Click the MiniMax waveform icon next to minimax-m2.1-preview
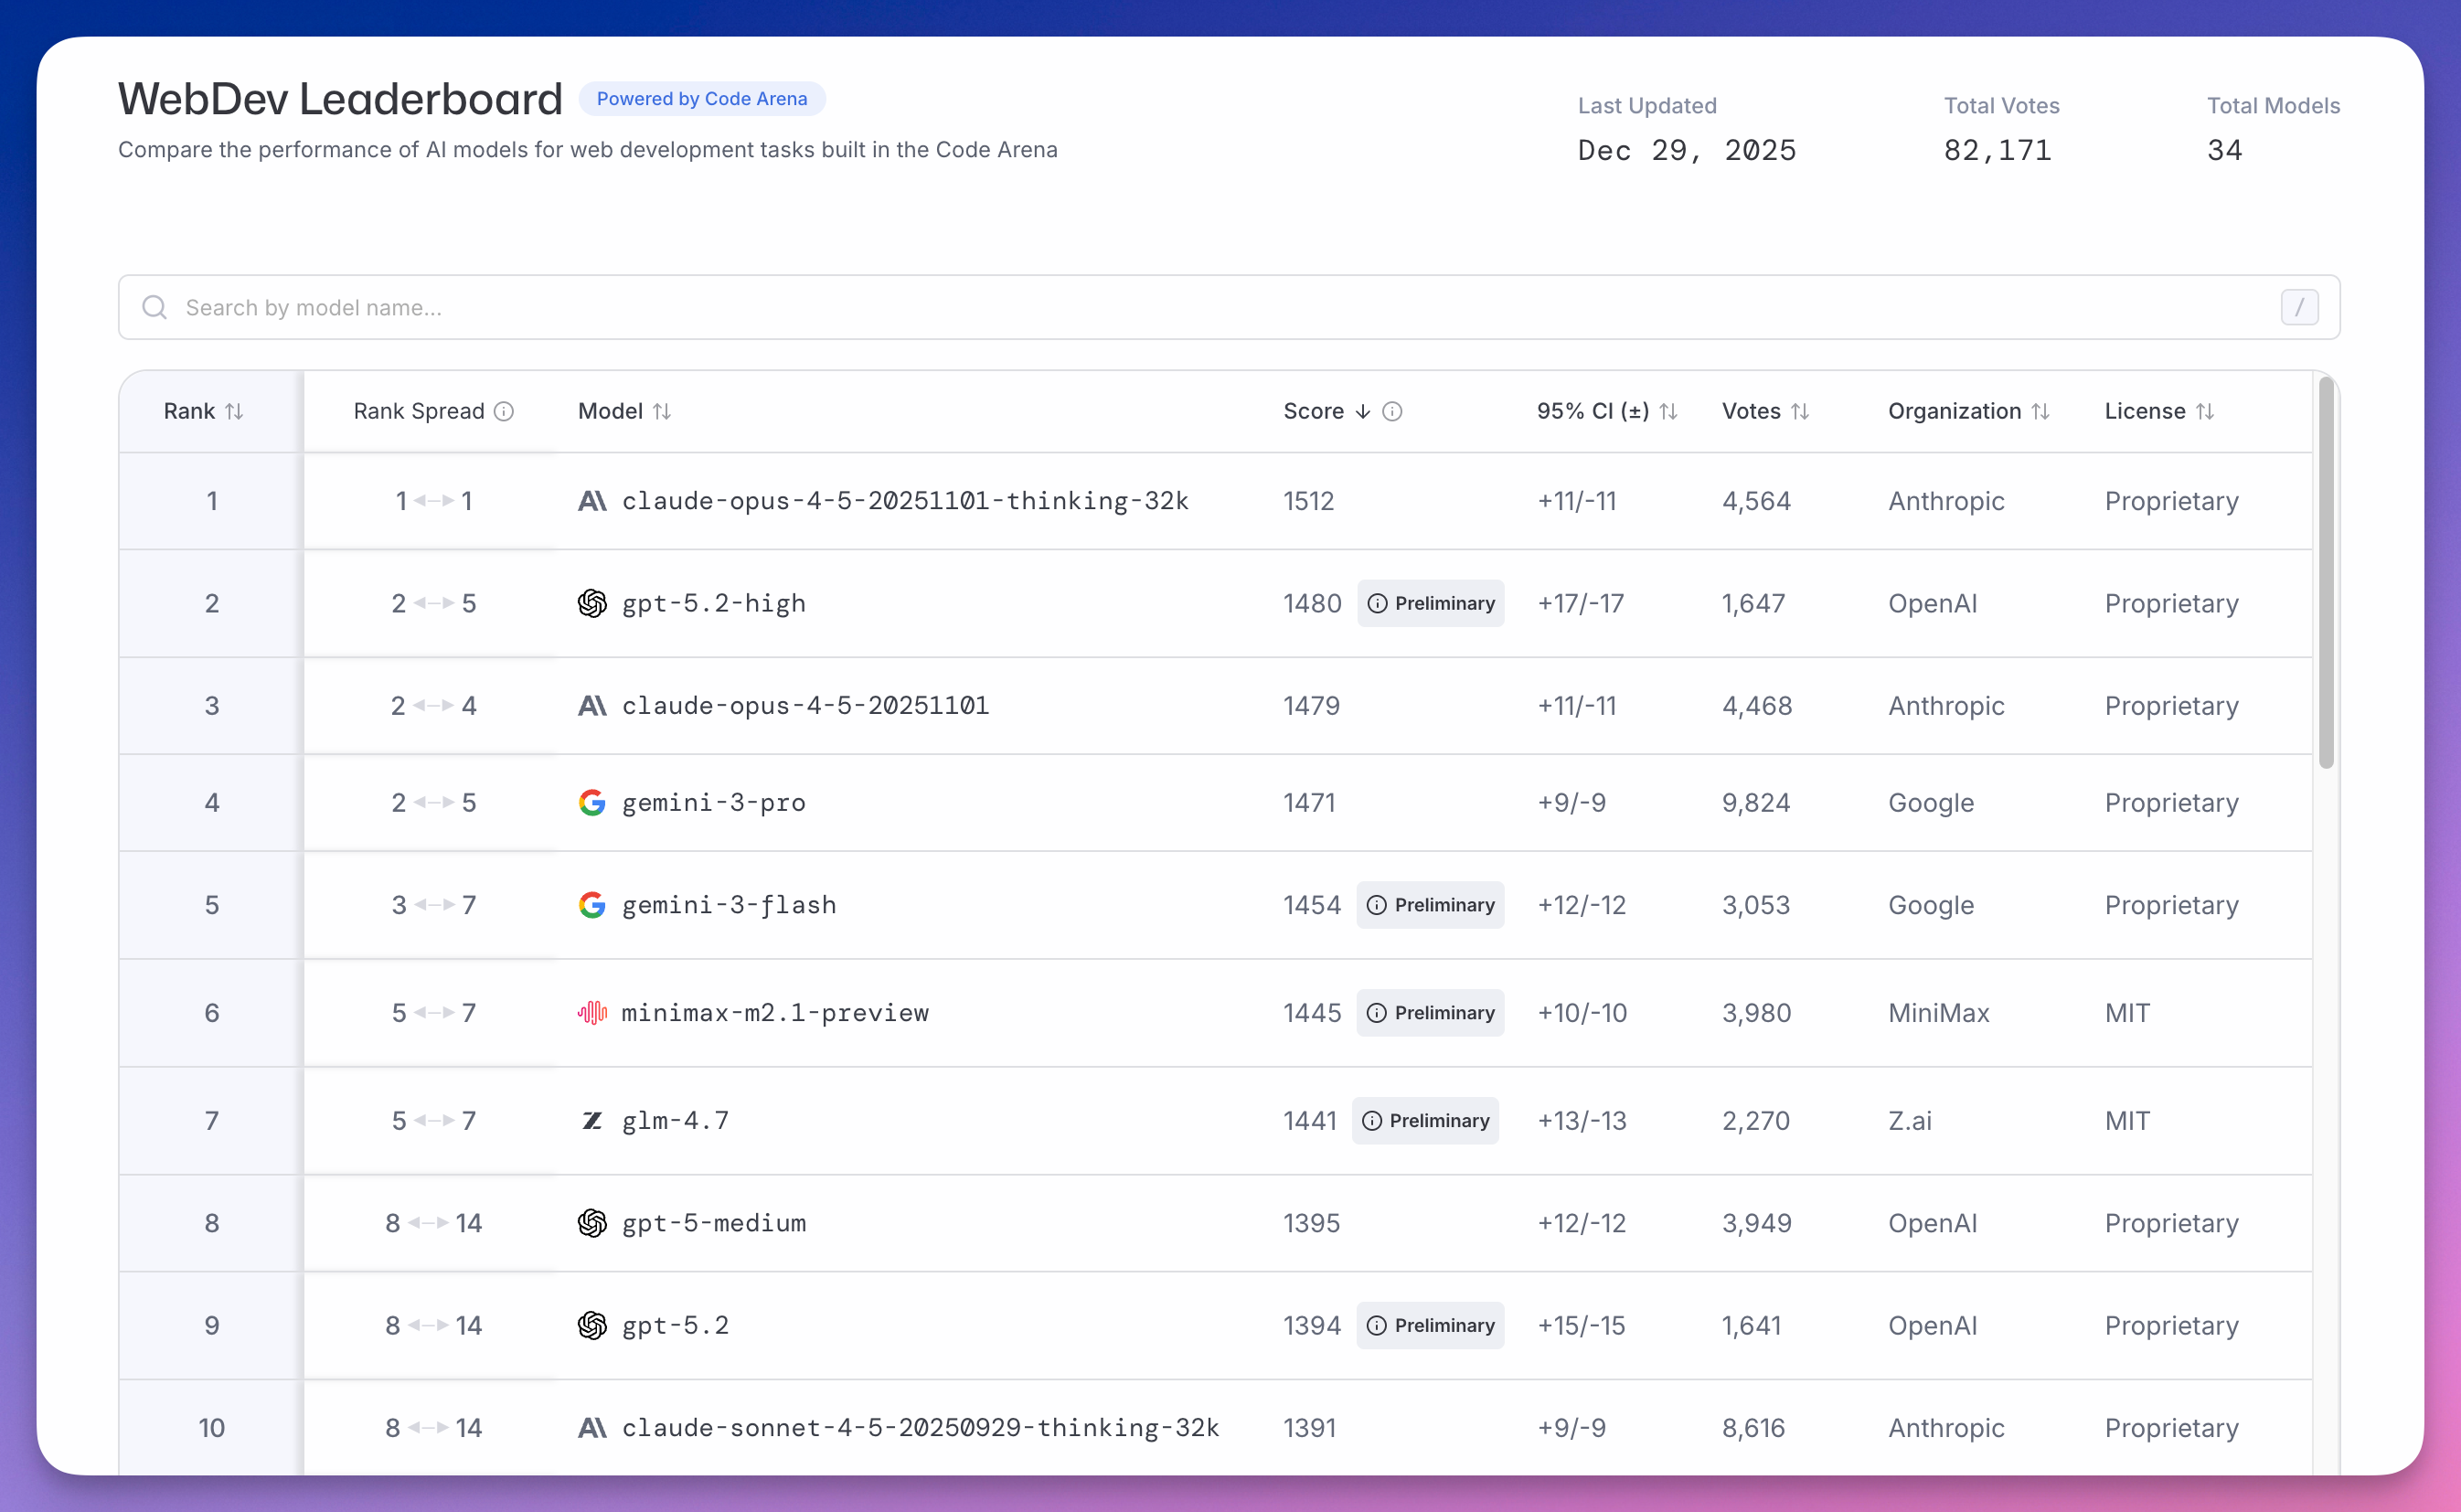The width and height of the screenshot is (2461, 1512). point(592,1013)
